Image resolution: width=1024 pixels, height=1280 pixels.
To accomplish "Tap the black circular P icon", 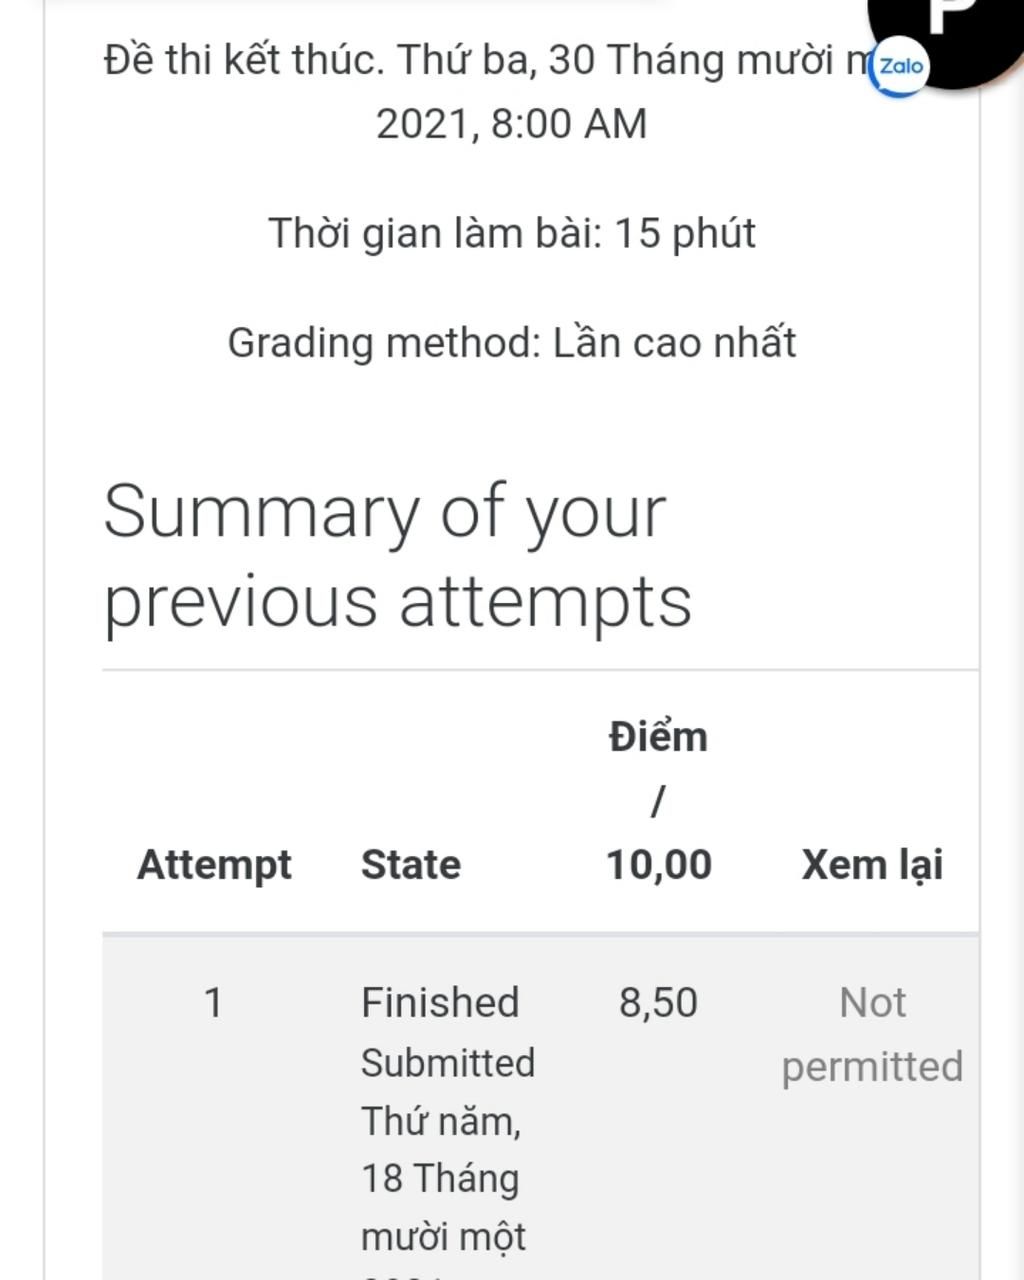I will (x=945, y=30).
